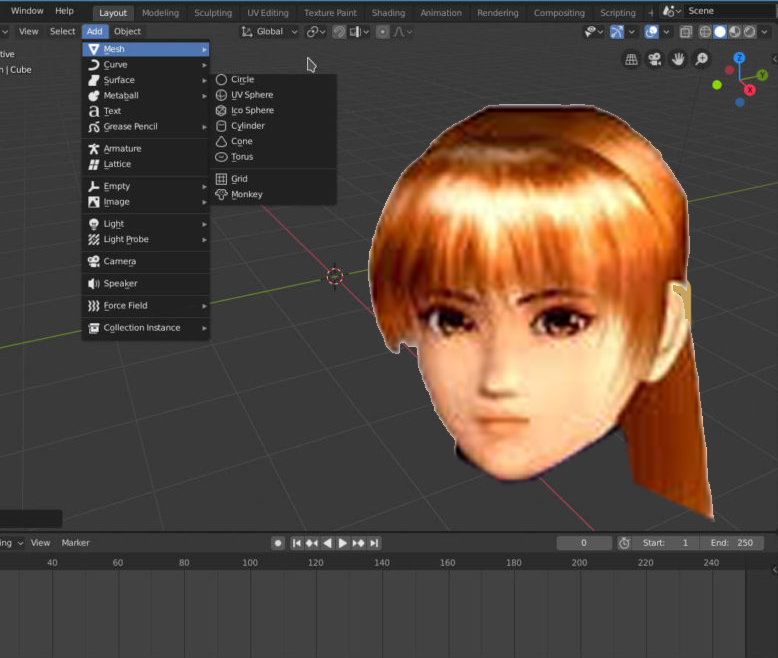Switch to the Rendering workspace tab
The image size is (778, 658).
[x=498, y=13]
